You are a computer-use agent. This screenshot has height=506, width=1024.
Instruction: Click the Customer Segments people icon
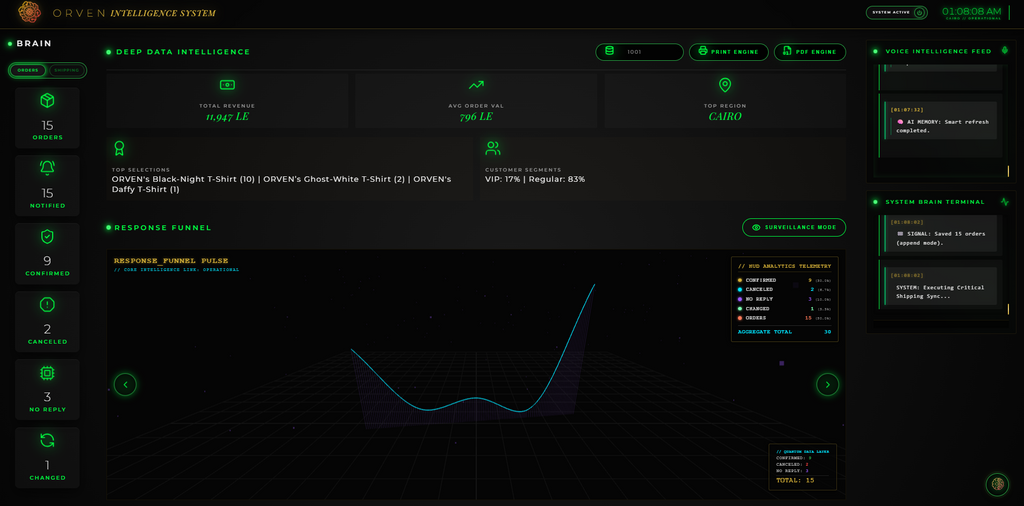point(492,148)
